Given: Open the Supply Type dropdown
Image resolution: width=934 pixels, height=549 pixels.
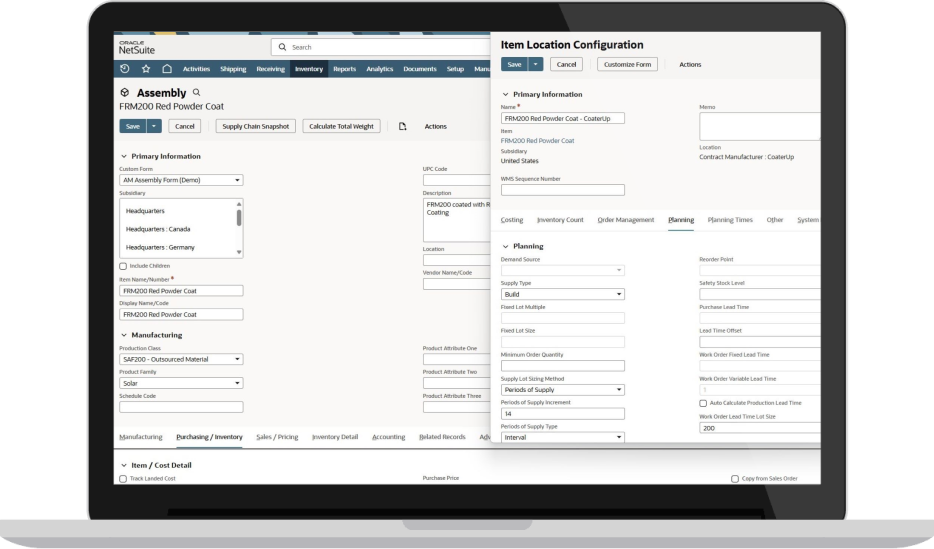Looking at the screenshot, I should tap(563, 294).
